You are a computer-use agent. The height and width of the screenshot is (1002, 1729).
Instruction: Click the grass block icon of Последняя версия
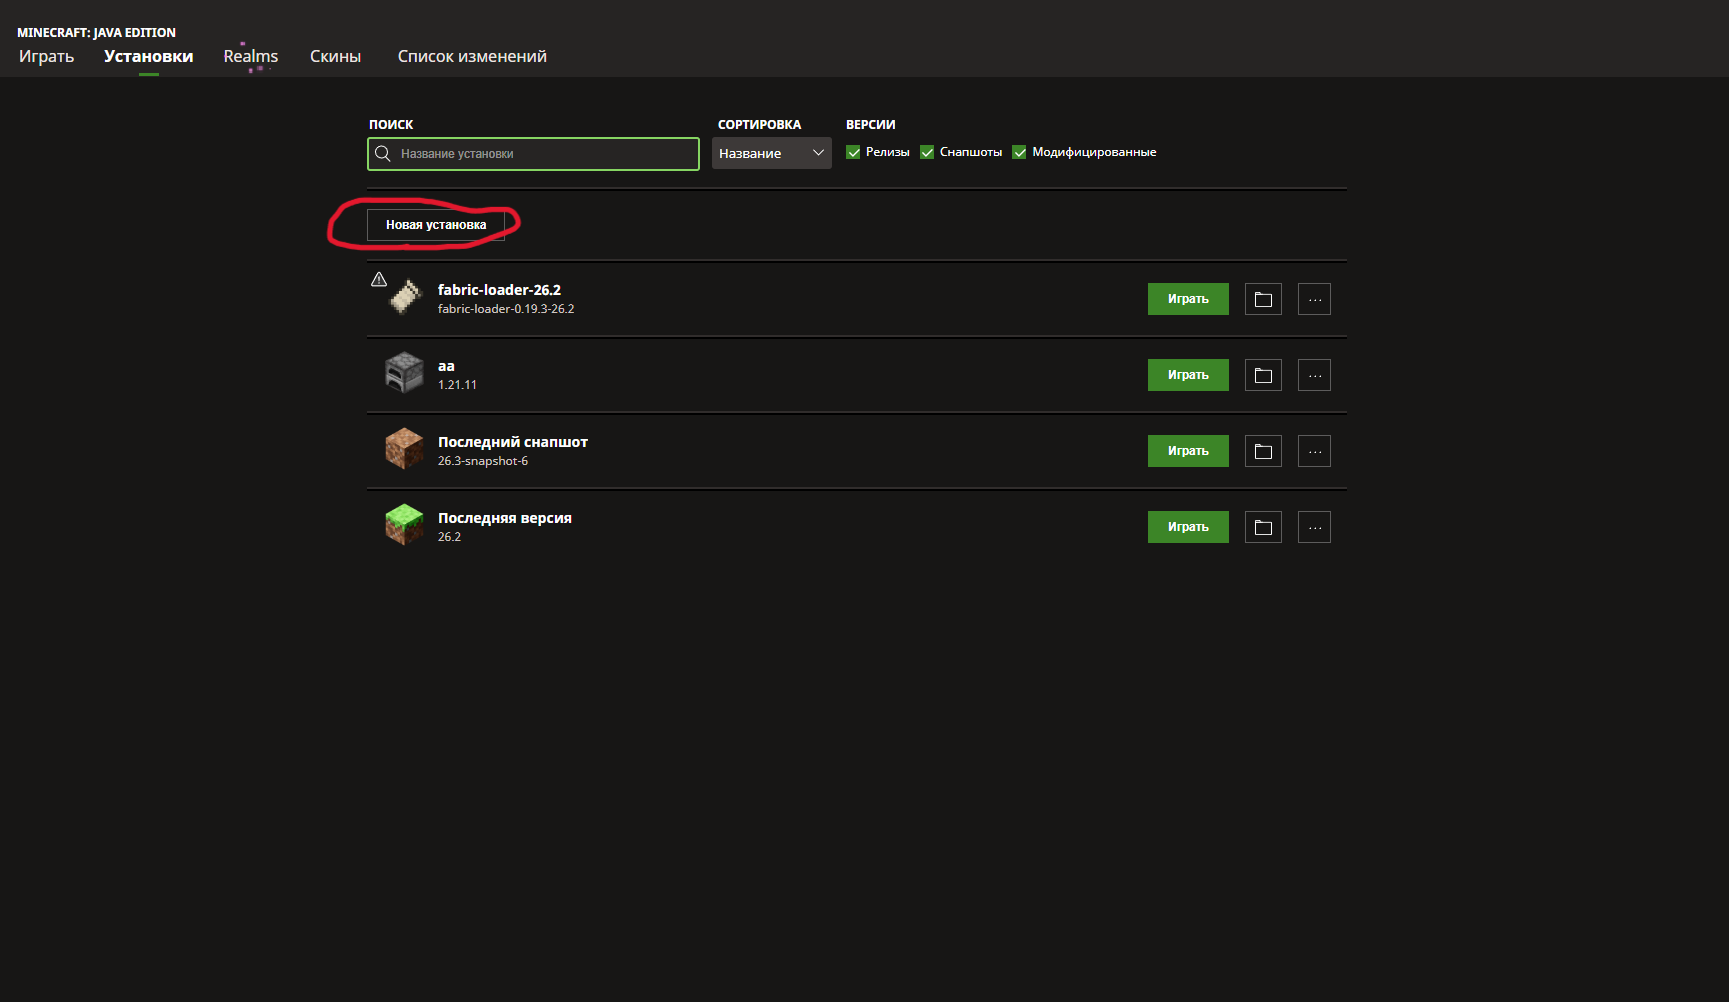(405, 525)
